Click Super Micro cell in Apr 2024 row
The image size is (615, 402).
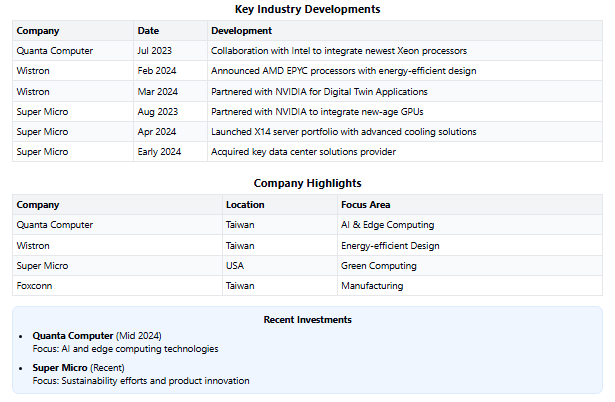click(73, 132)
